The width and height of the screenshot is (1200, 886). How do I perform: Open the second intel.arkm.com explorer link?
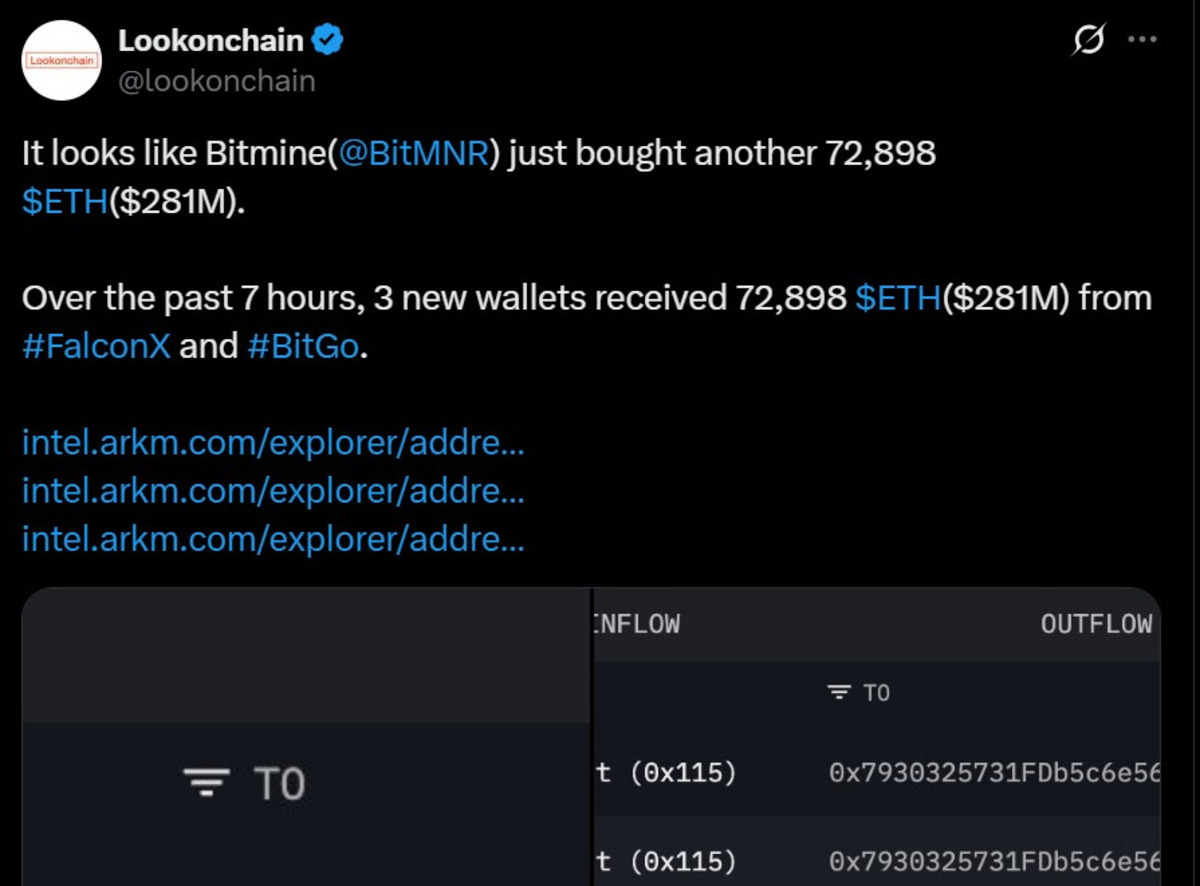272,492
